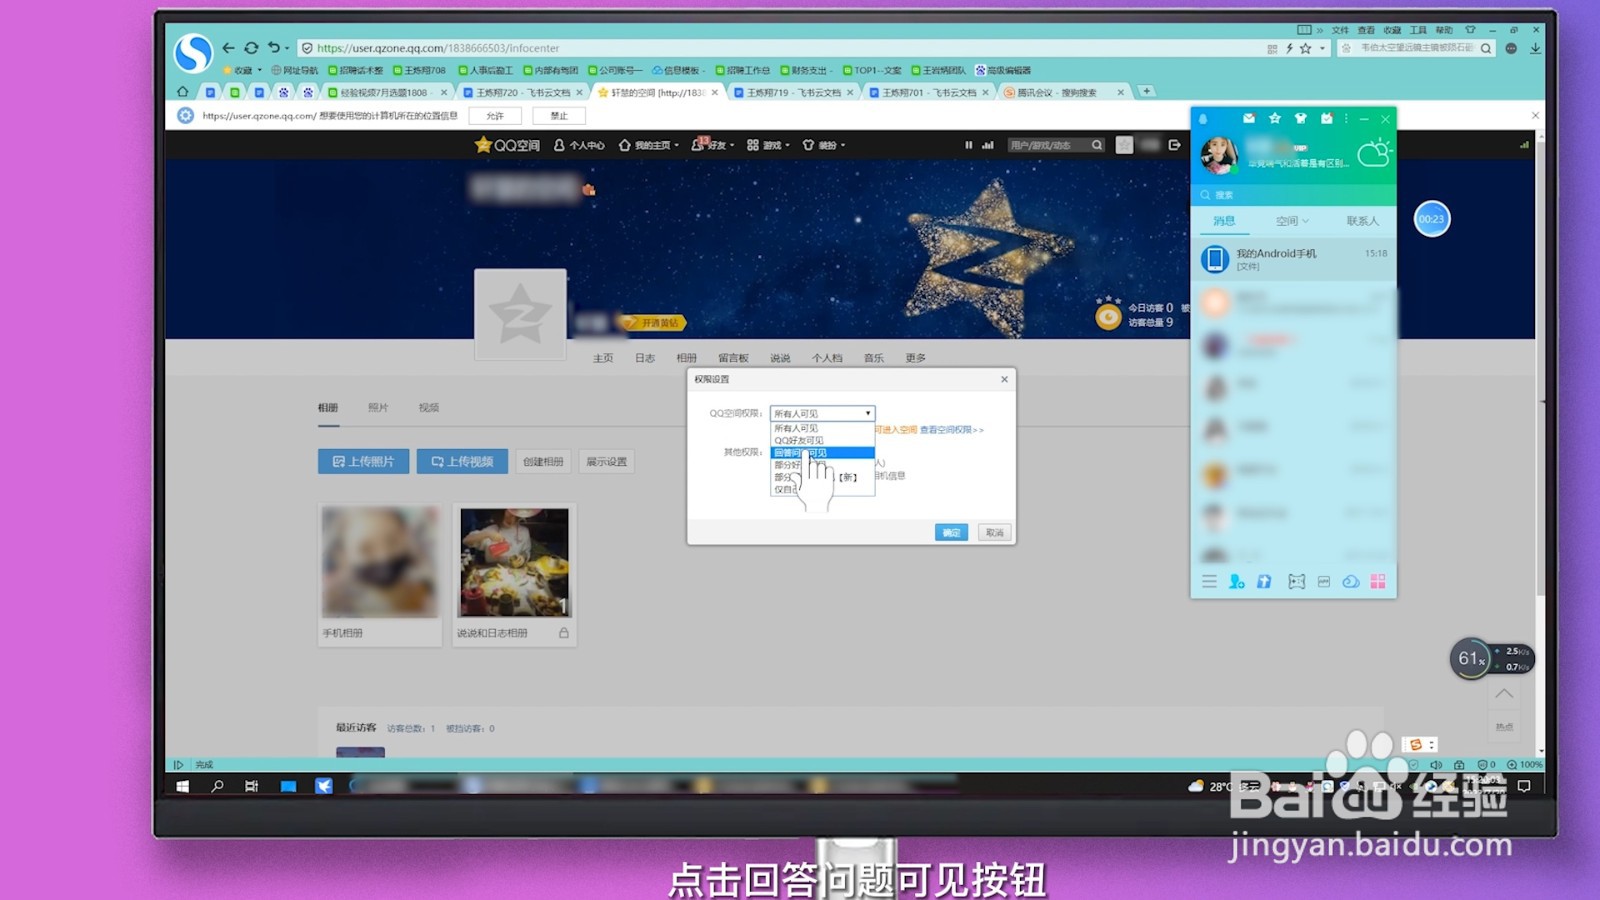
Task: Open the Windows notification center icon
Action: tap(1524, 786)
